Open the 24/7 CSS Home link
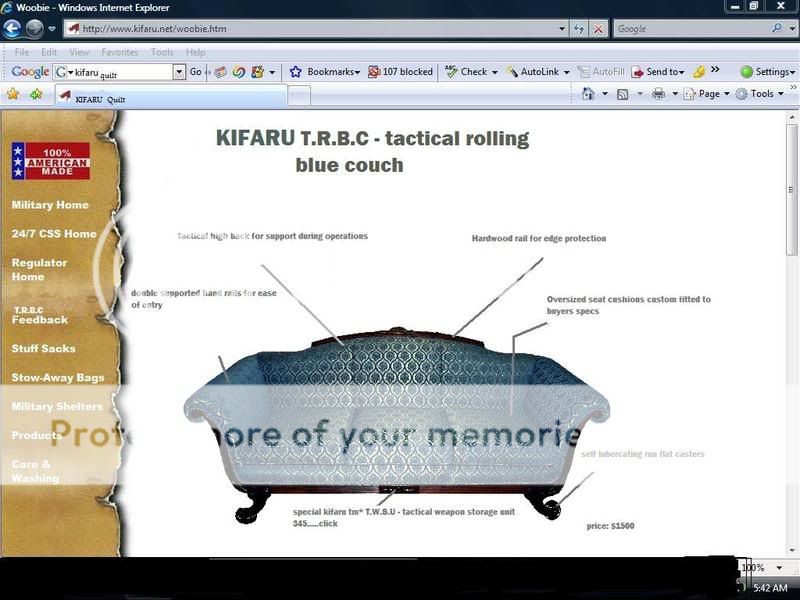Screen dimensions: 800x600 click(x=54, y=234)
